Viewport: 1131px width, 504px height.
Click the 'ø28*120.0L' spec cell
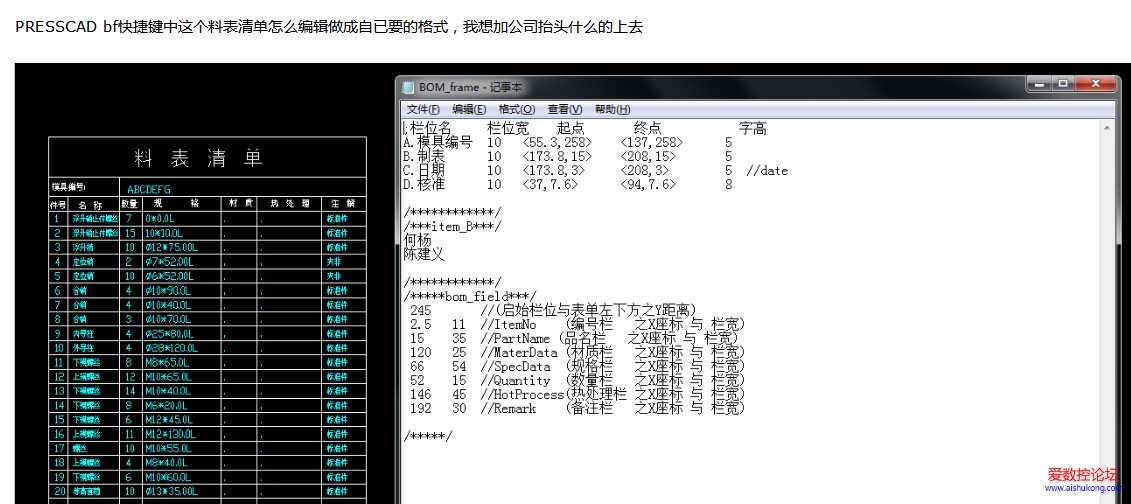171,348
